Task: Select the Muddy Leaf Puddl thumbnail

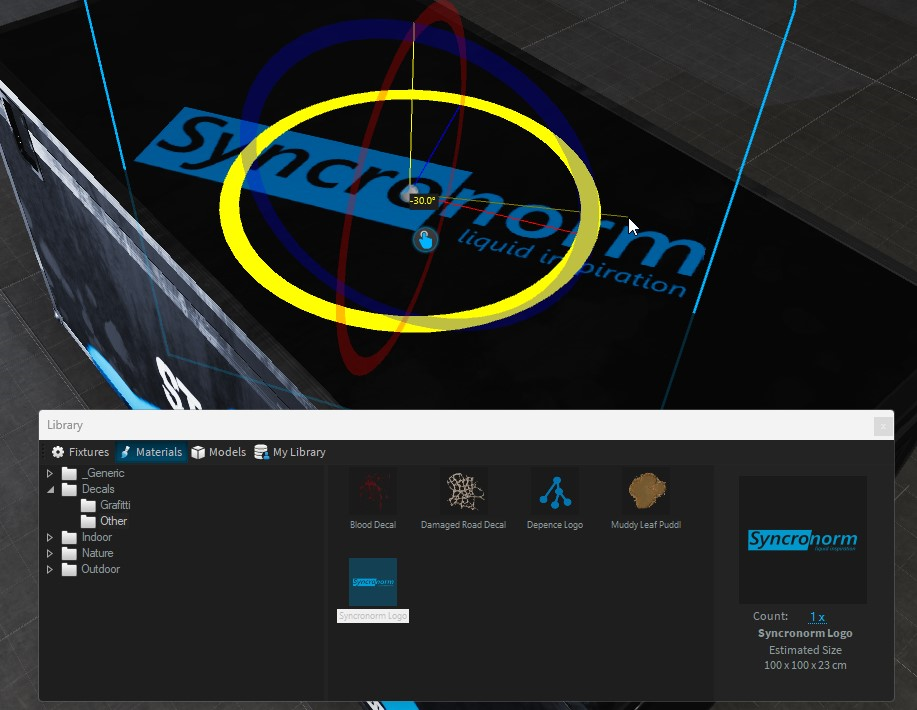Action: [646, 491]
